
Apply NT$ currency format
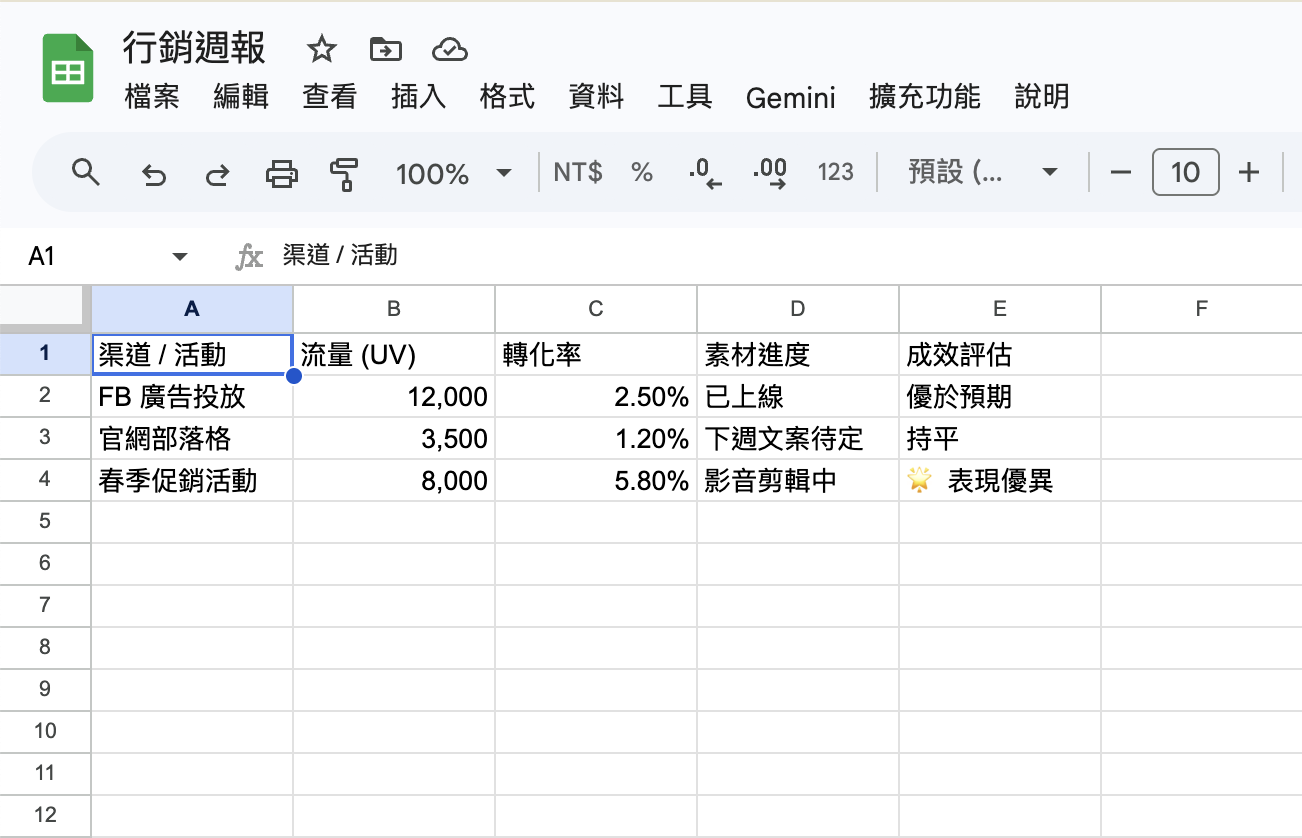[577, 172]
